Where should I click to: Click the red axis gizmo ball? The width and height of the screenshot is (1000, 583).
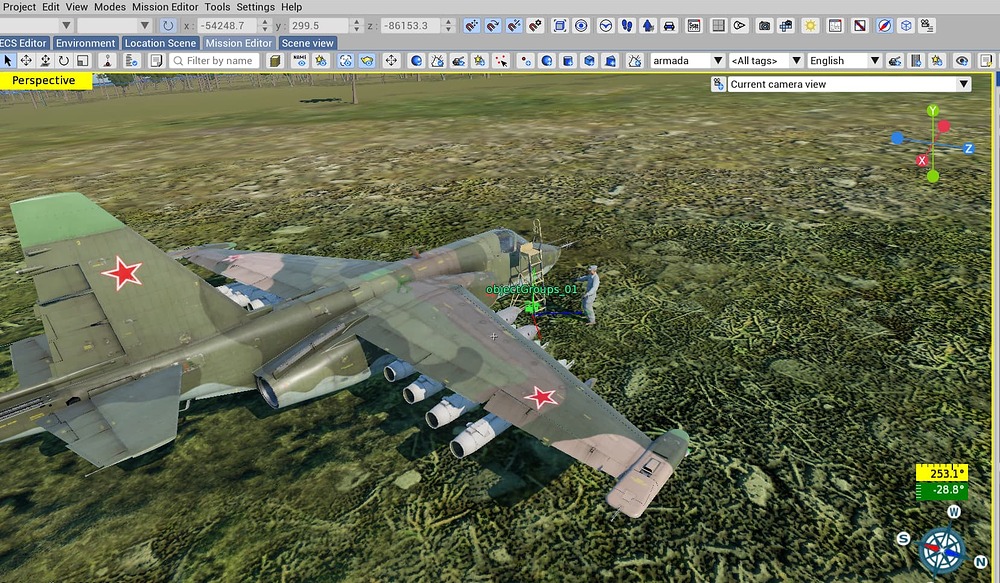click(944, 126)
